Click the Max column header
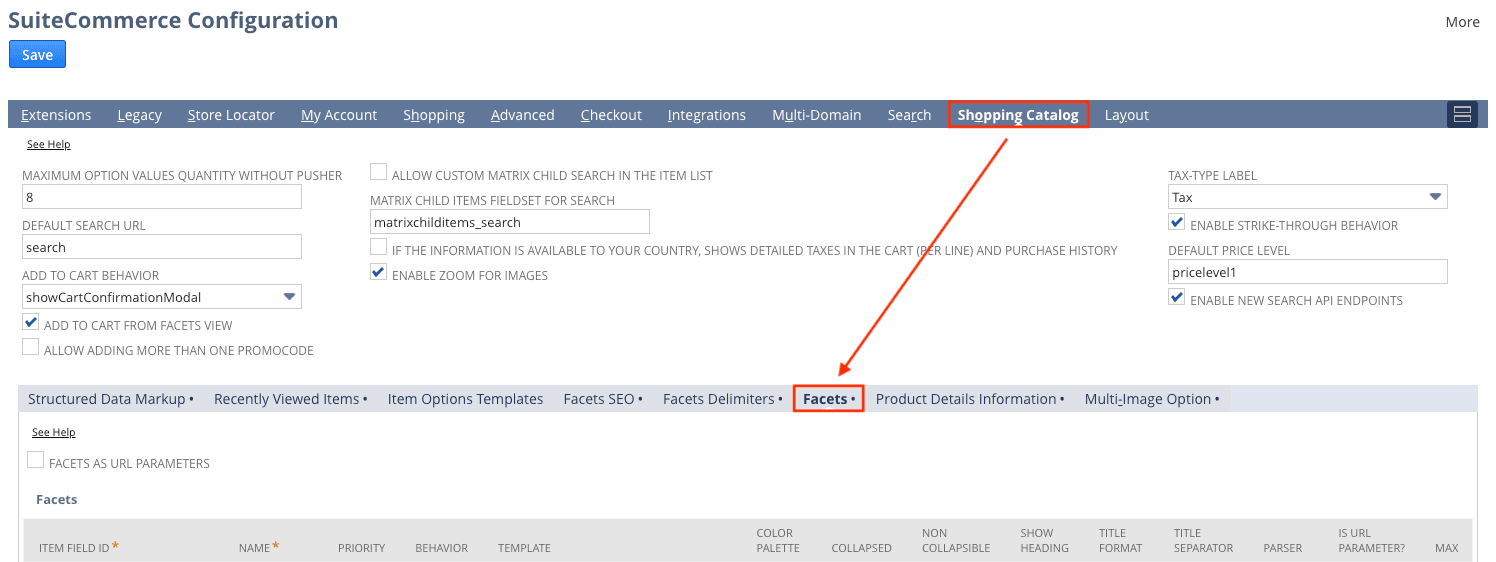 click(1447, 548)
